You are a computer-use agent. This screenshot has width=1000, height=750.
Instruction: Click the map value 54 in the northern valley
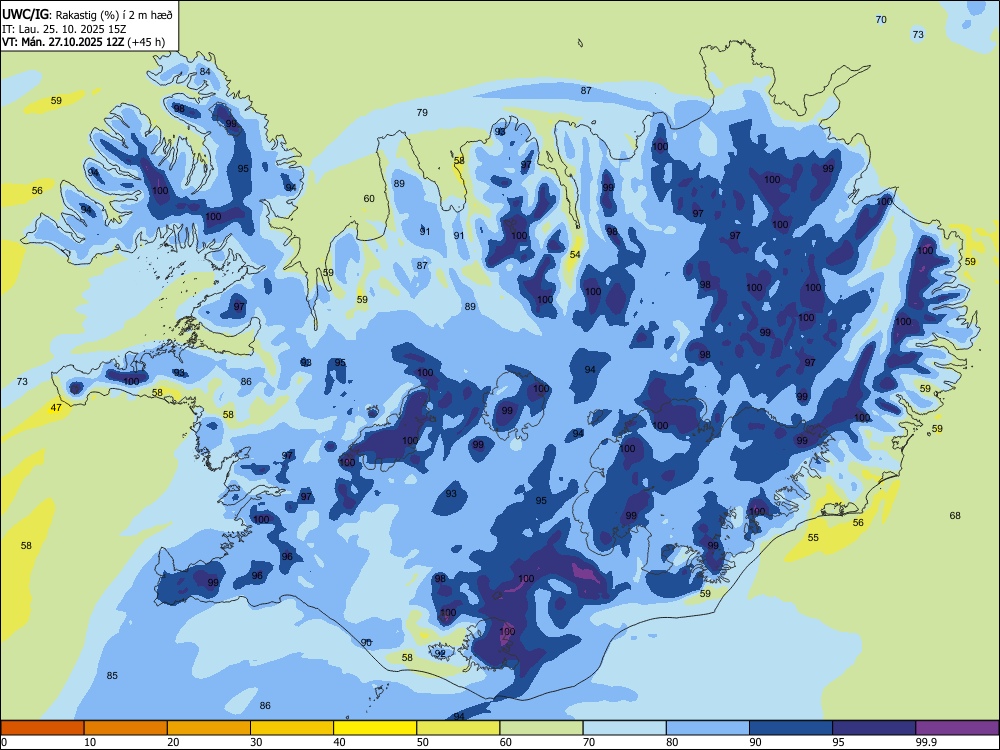[x=575, y=254]
